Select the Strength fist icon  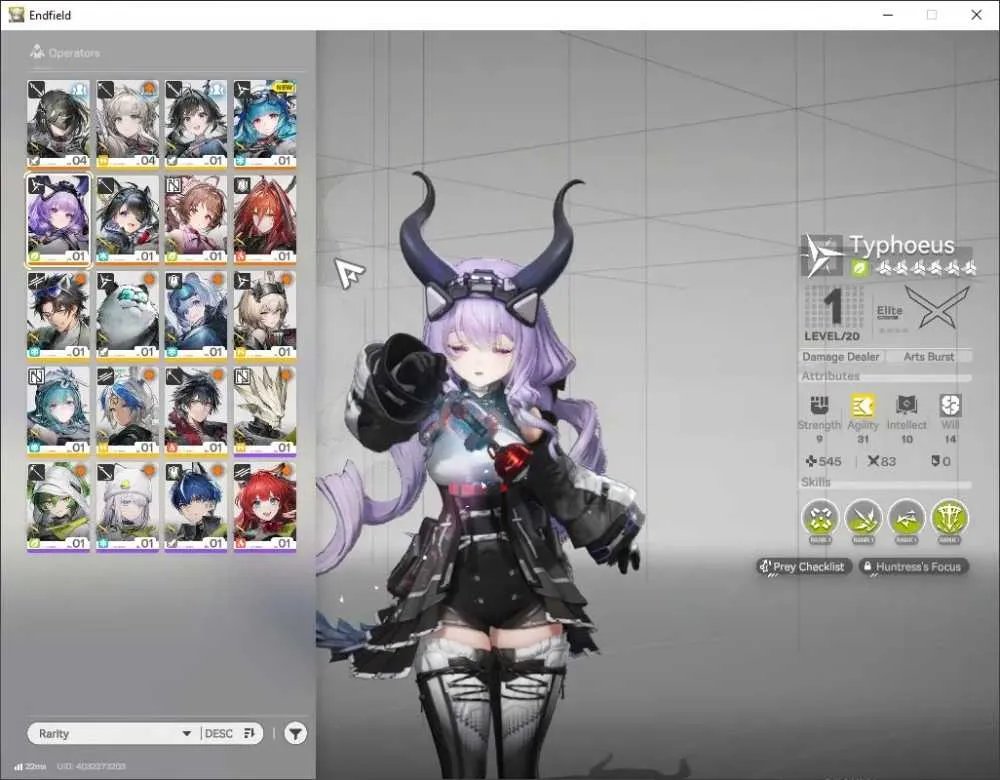[819, 405]
